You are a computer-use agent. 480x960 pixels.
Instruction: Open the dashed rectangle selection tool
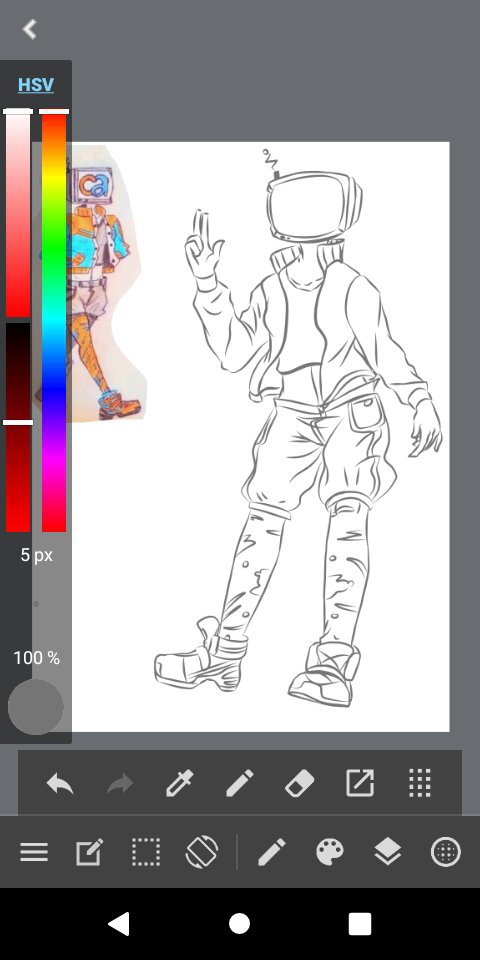pos(146,852)
